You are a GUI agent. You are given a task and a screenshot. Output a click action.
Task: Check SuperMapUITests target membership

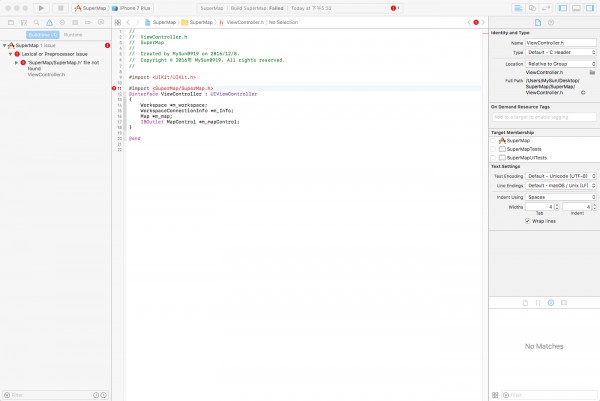tap(493, 158)
